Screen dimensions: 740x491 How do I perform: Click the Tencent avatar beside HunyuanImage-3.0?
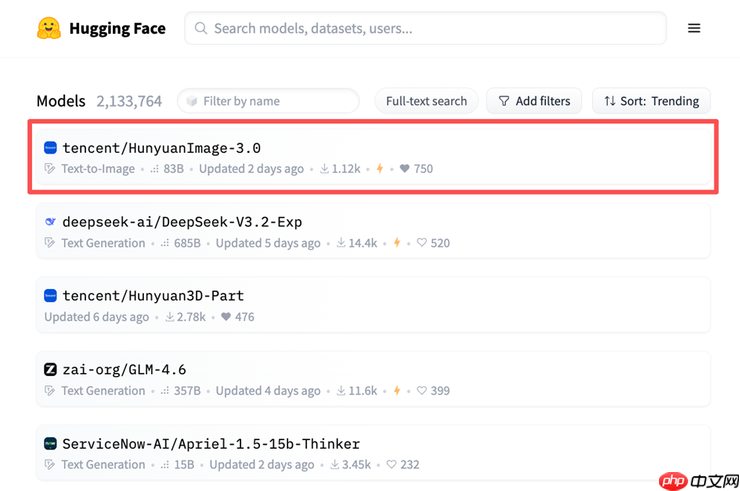click(51, 148)
